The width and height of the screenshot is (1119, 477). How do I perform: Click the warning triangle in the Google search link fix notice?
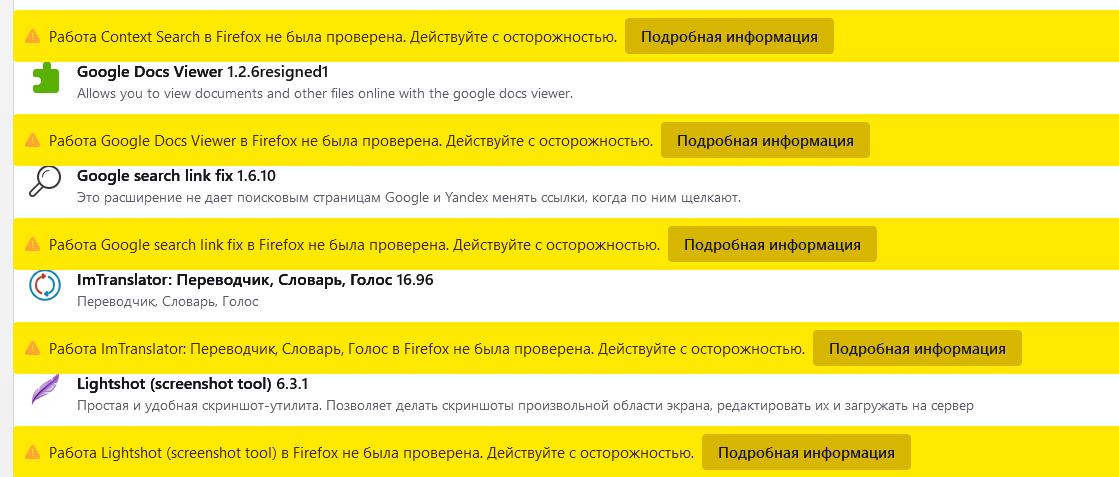32,245
